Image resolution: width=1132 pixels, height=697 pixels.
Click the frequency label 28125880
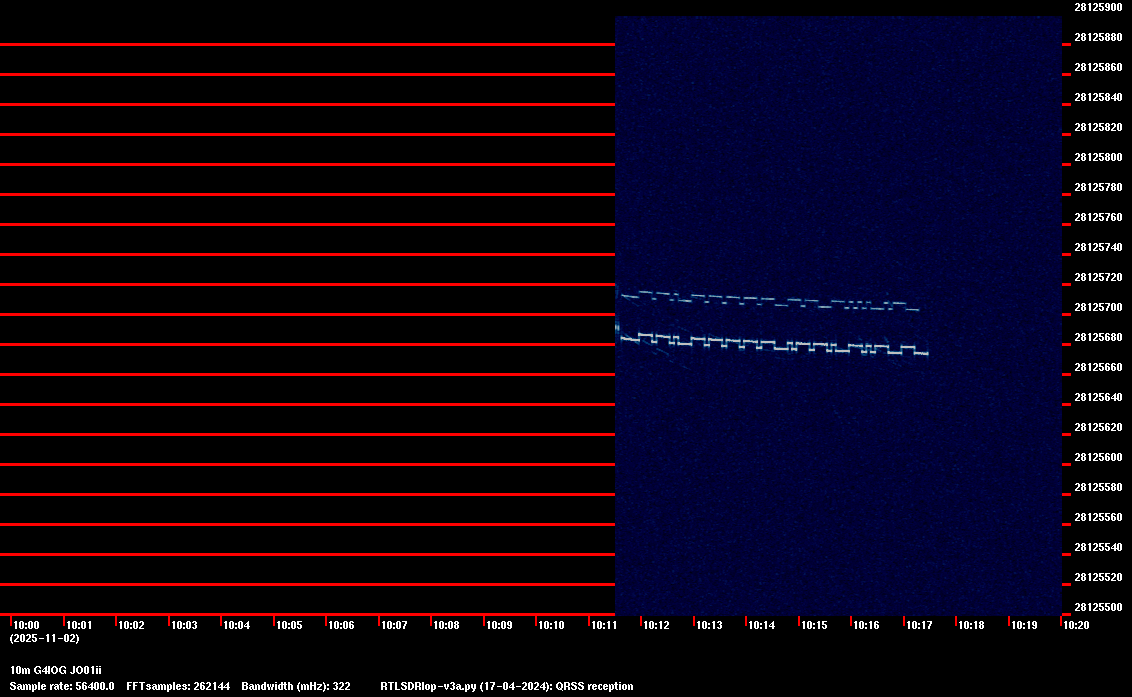point(1099,37)
